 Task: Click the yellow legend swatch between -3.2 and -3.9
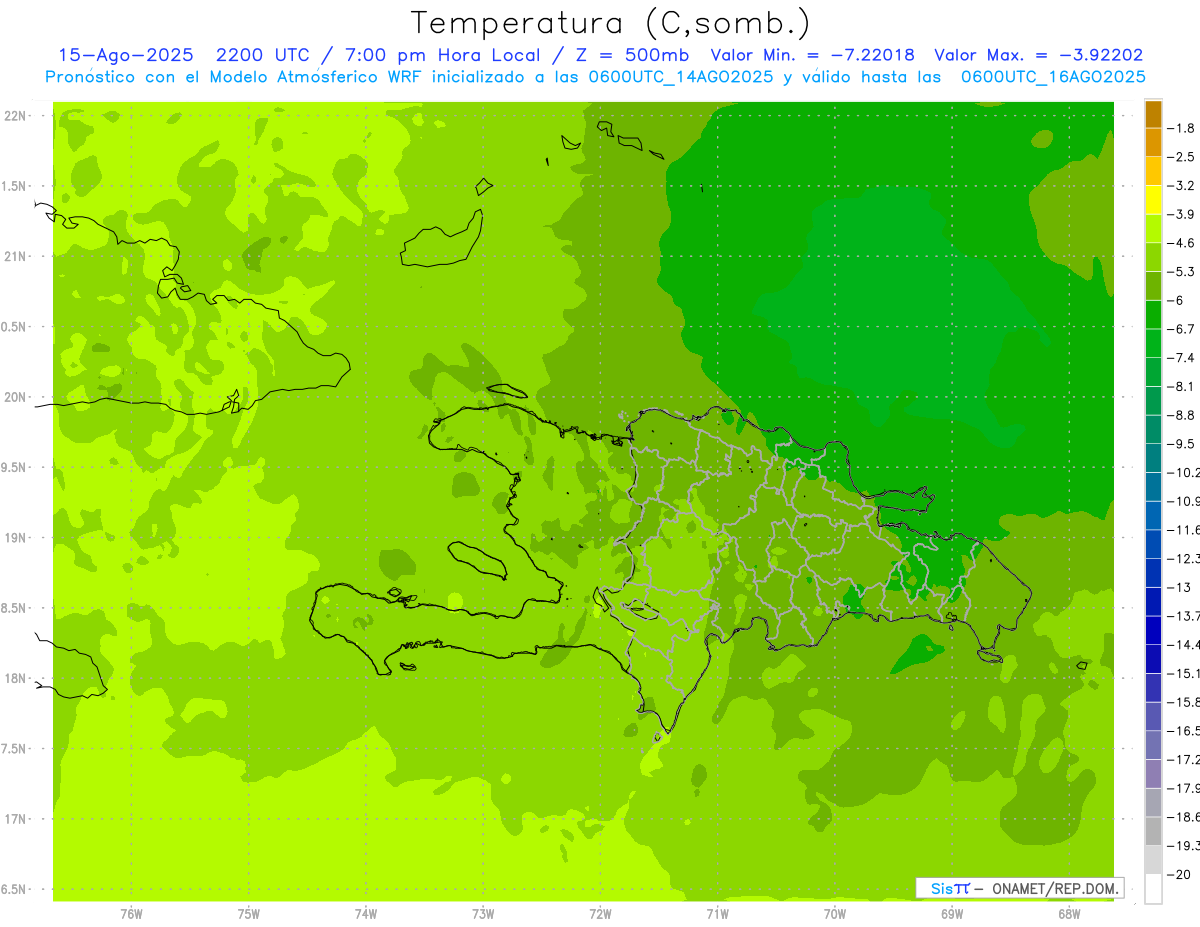click(1153, 200)
